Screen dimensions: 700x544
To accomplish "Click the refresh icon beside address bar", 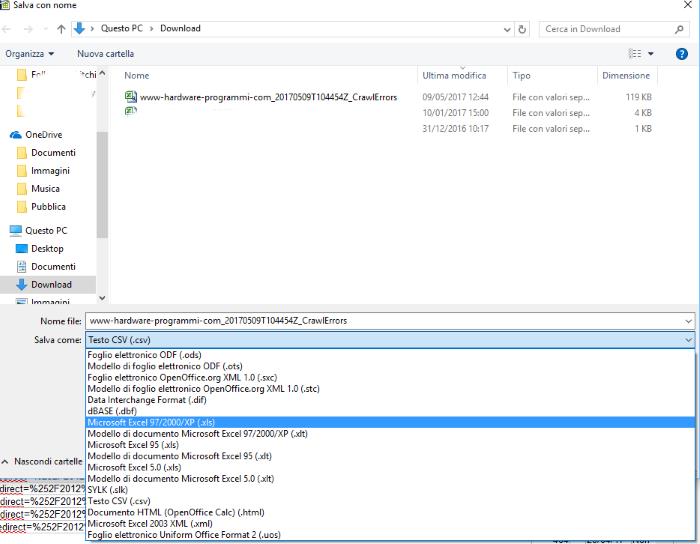I will tap(522, 29).
